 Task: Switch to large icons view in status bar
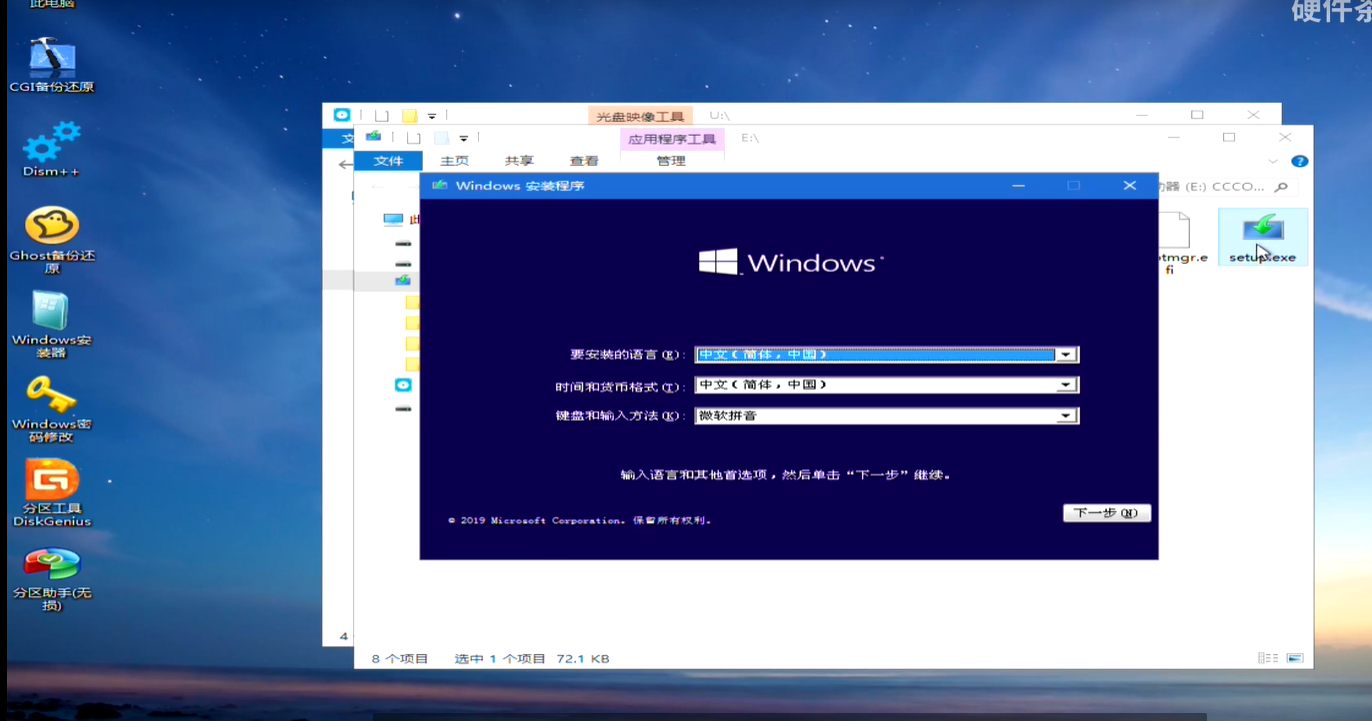pyautogui.click(x=1295, y=658)
